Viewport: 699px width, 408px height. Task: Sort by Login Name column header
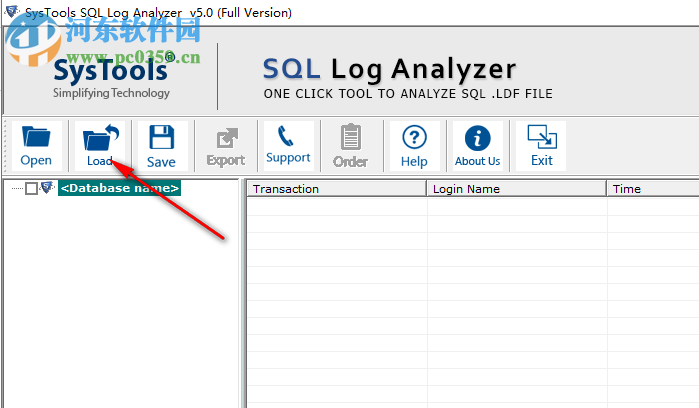click(517, 189)
